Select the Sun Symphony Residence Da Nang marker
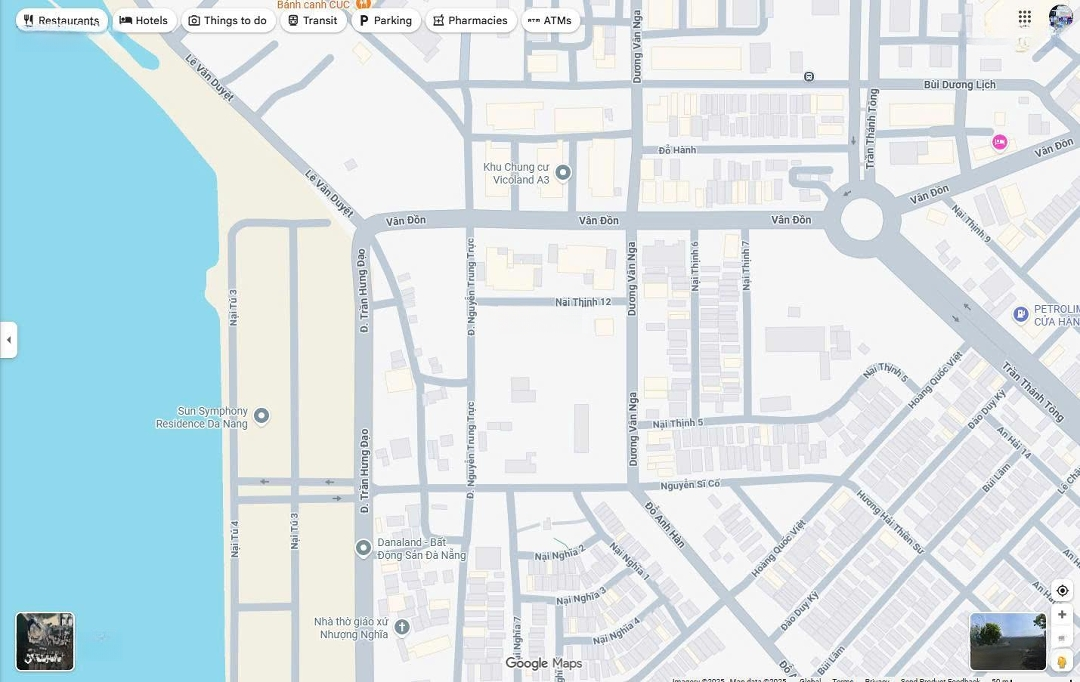Viewport: 1080px width, 682px height. tap(262, 416)
